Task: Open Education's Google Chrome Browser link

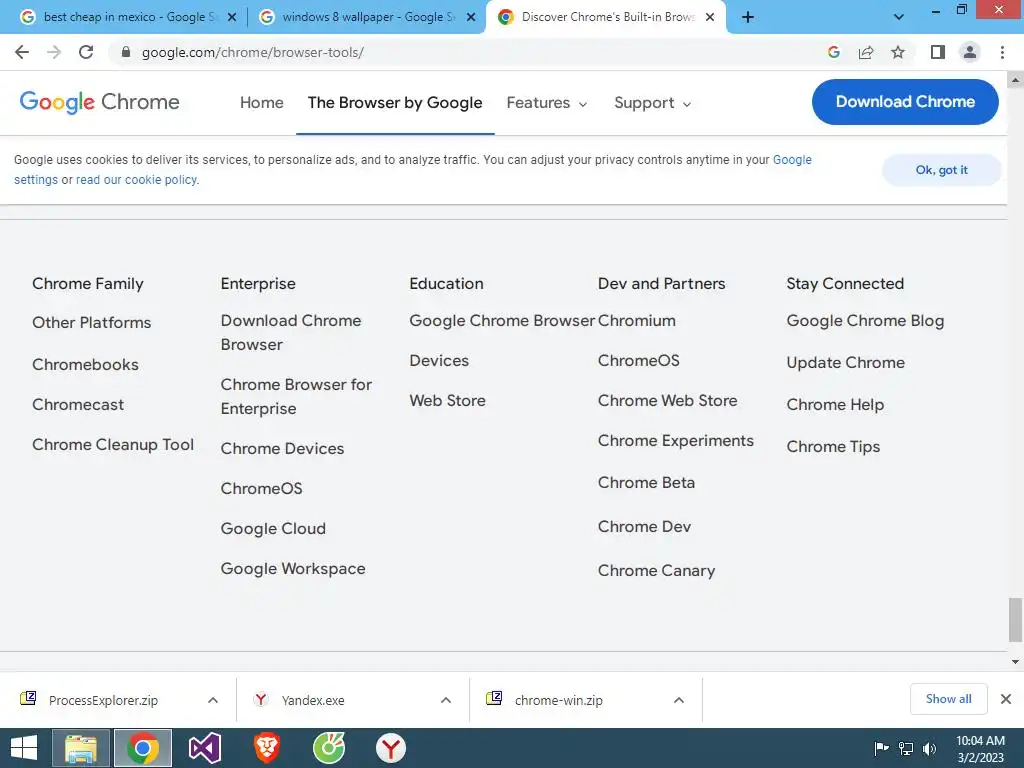Action: click(502, 321)
